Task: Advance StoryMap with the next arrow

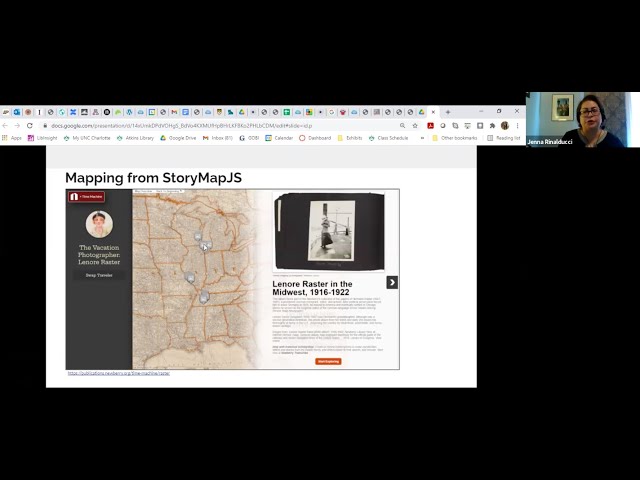Action: (392, 282)
